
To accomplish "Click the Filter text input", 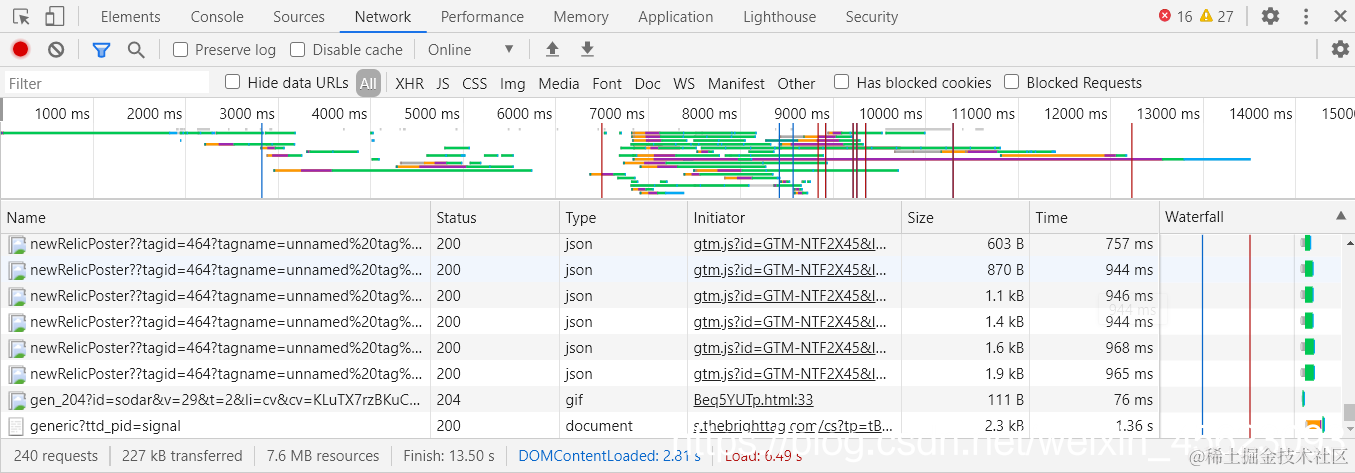I will click(x=108, y=83).
